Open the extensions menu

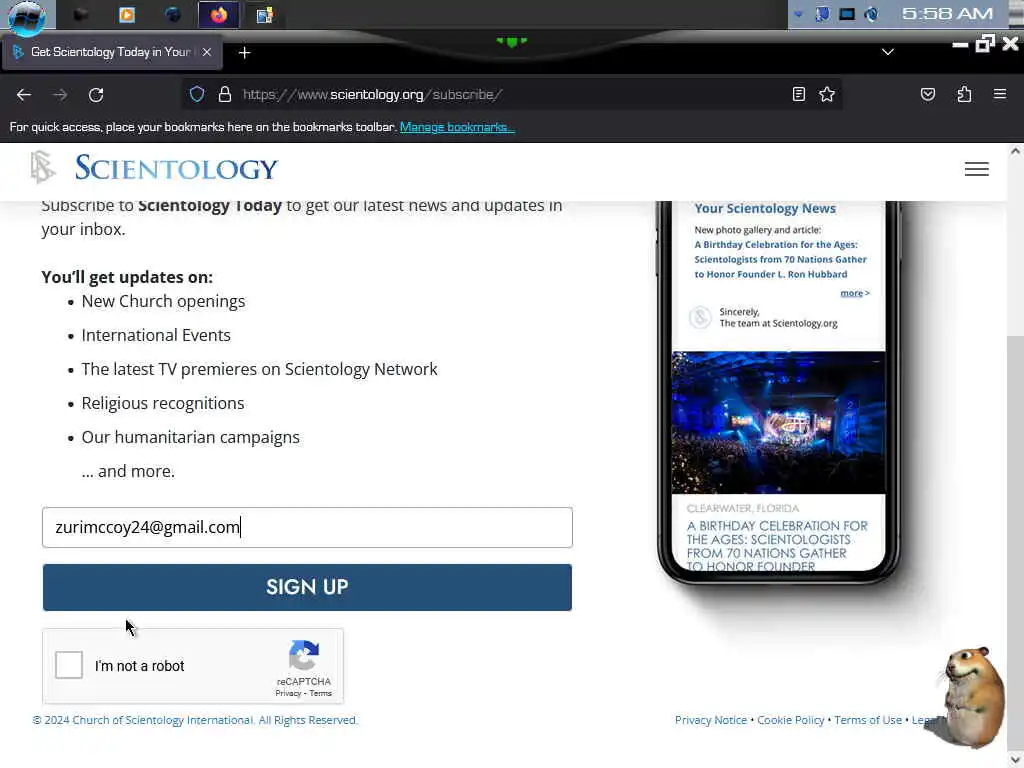pyautogui.click(x=964, y=94)
